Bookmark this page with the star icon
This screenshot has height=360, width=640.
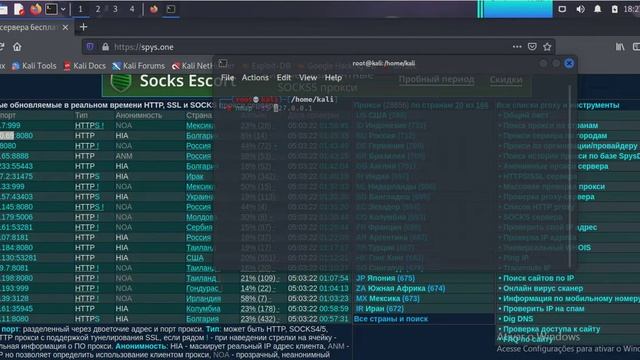[547, 47]
